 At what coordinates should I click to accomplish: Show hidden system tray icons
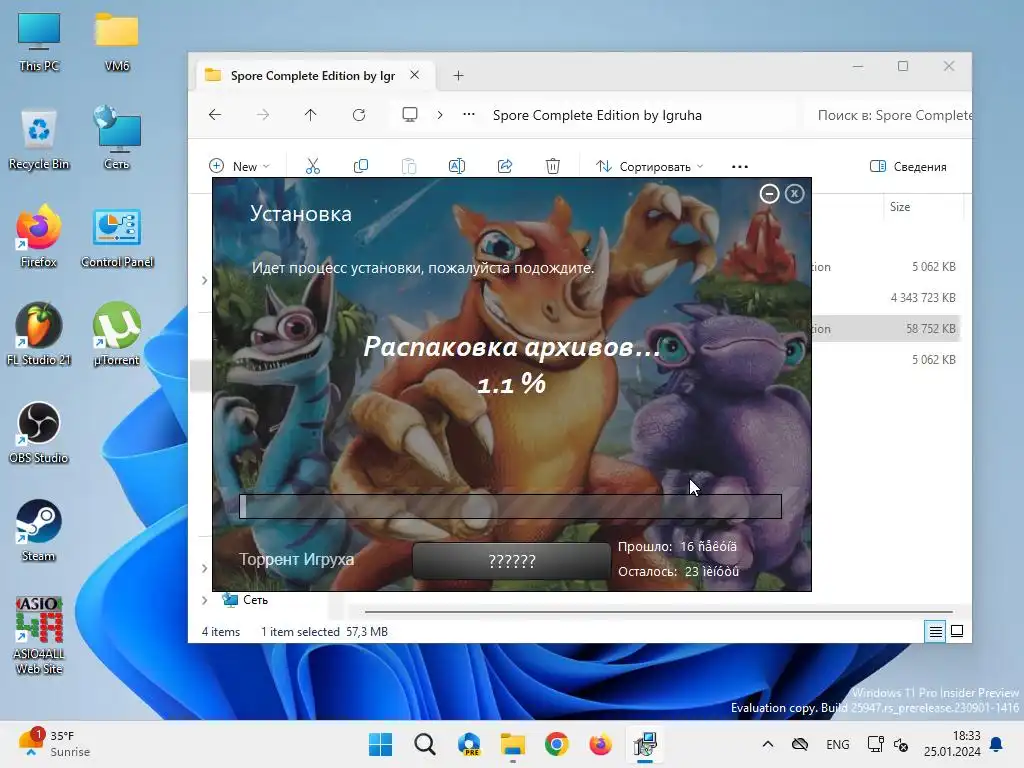pos(768,744)
